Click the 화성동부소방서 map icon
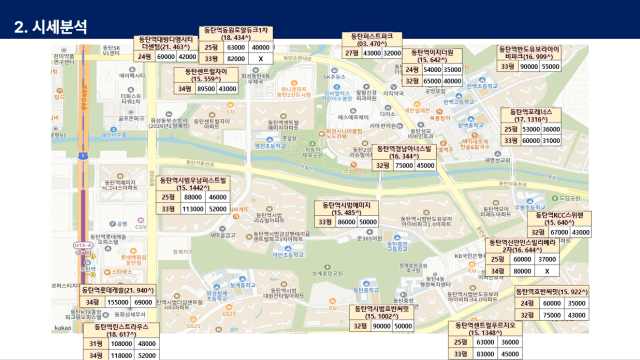640x360 pixels. point(169,115)
